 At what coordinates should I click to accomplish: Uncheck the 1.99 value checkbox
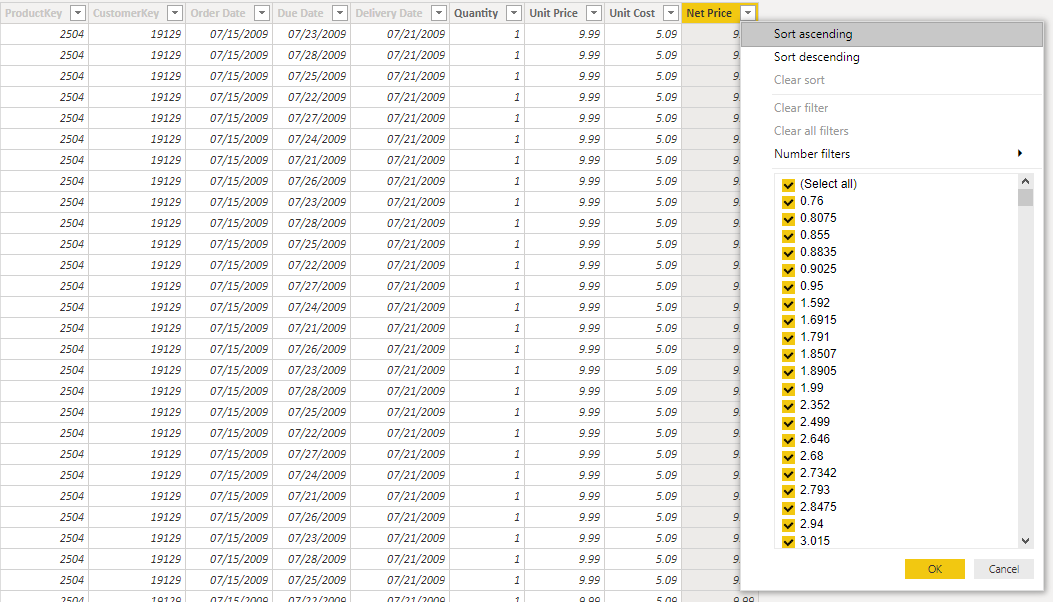[788, 389]
